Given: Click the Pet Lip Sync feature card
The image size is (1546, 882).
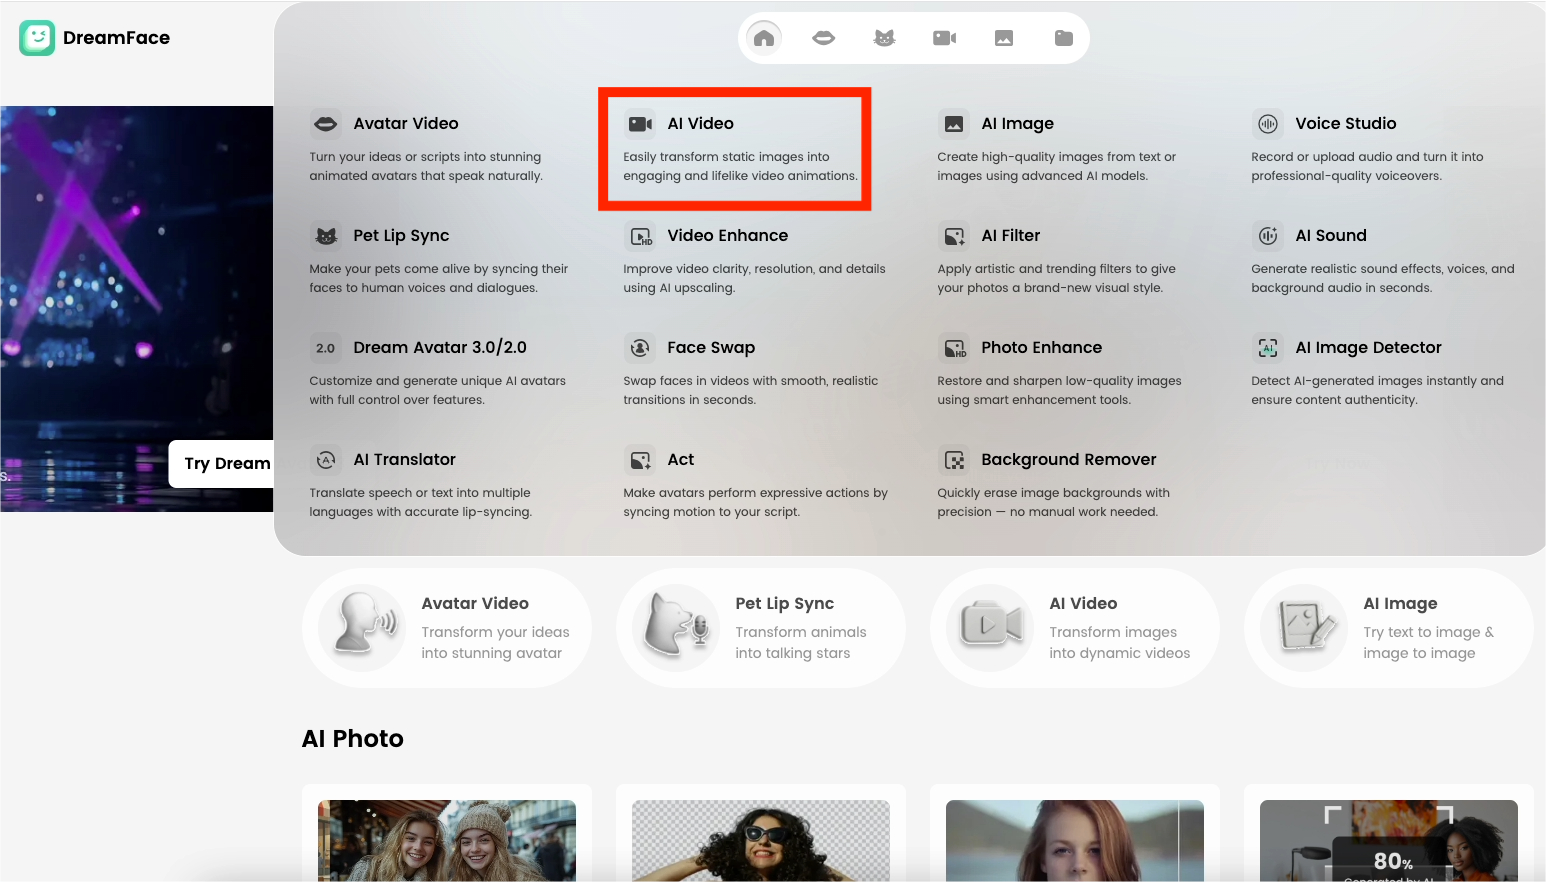Looking at the screenshot, I should pyautogui.click(x=761, y=628).
